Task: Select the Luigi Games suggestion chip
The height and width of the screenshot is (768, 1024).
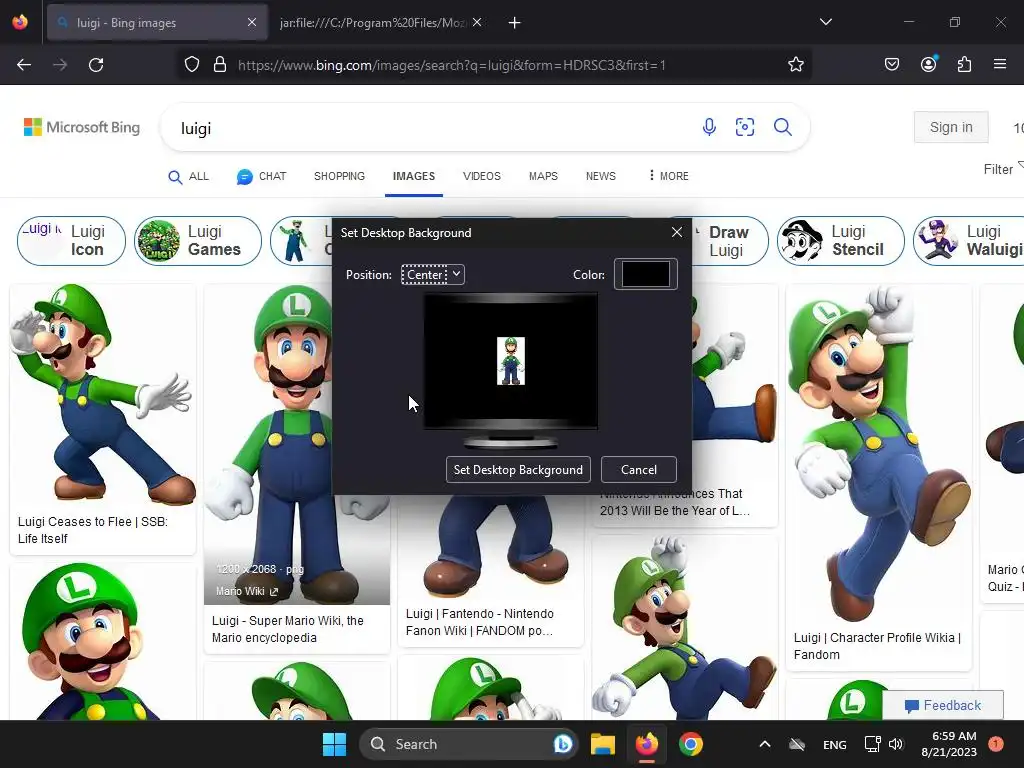Action: pyautogui.click(x=198, y=240)
